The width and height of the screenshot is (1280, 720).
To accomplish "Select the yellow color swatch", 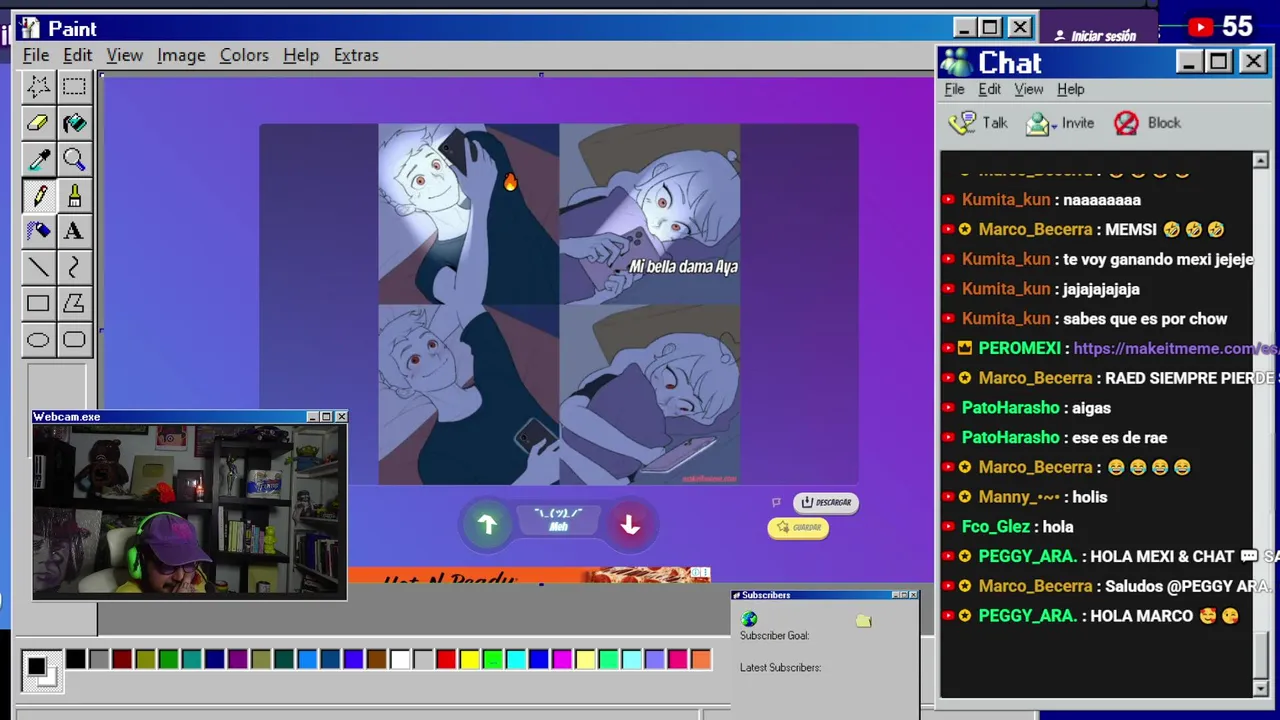I will (x=469, y=659).
